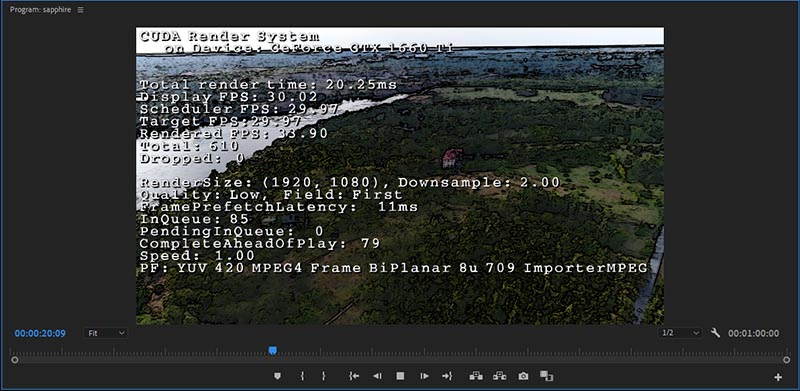Click the blue 00:00:20:09 playhead timecode
The height and width of the screenshot is (391, 800).
[40, 333]
